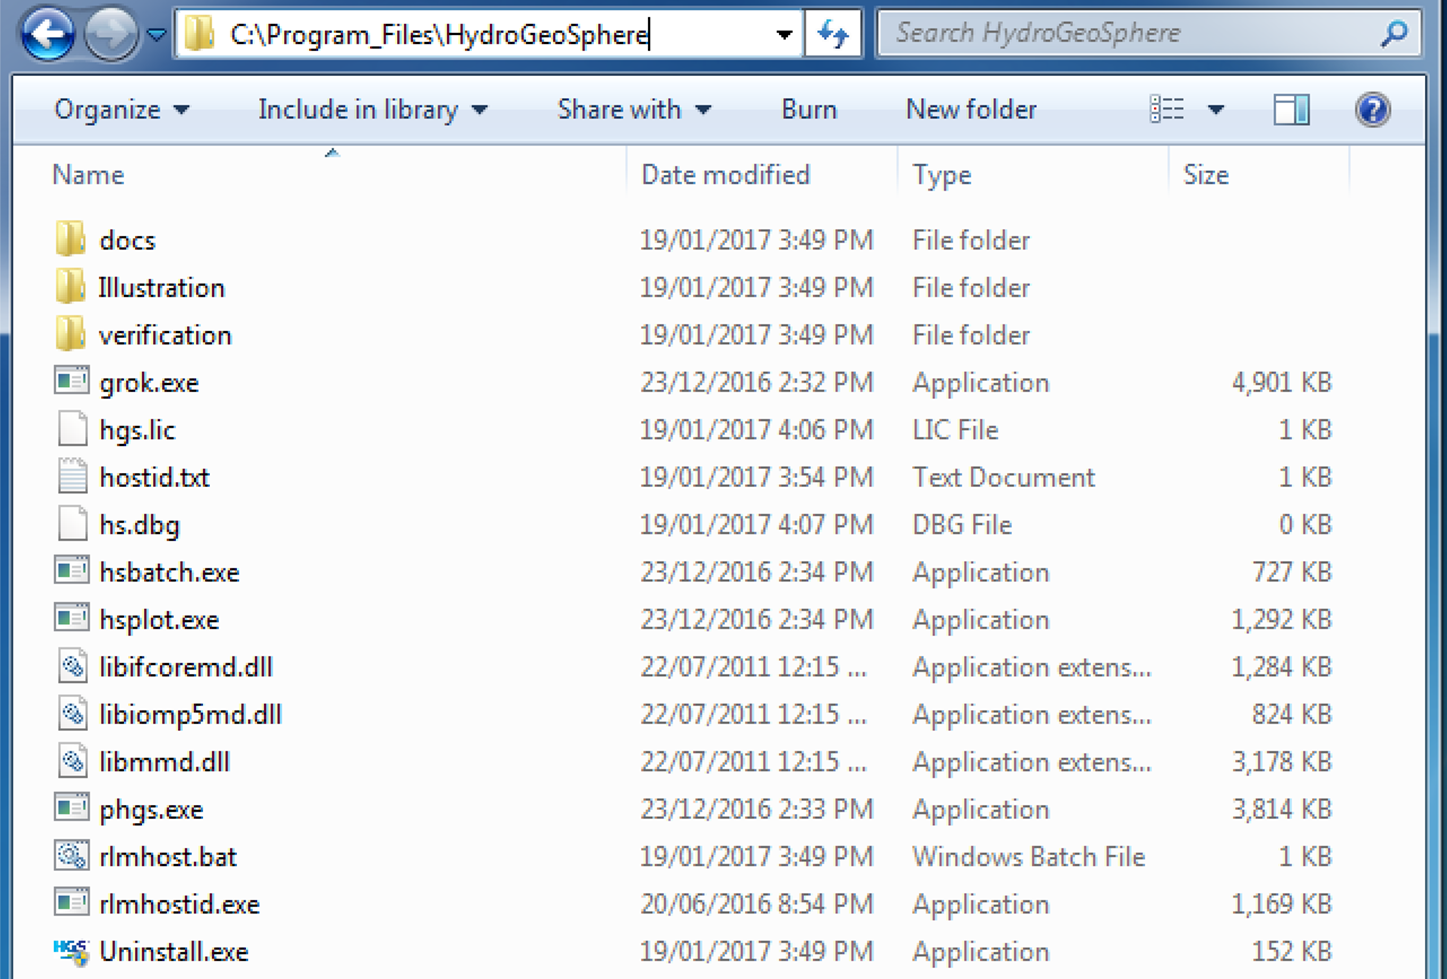
Task: Select the libmmd.dll icon
Action: pos(72,761)
